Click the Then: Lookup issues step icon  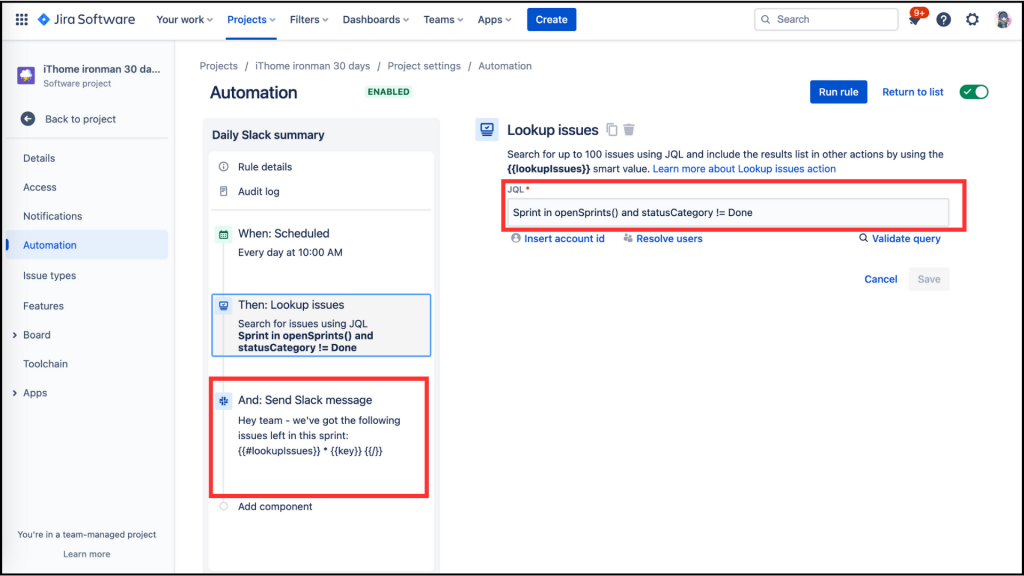click(x=223, y=305)
